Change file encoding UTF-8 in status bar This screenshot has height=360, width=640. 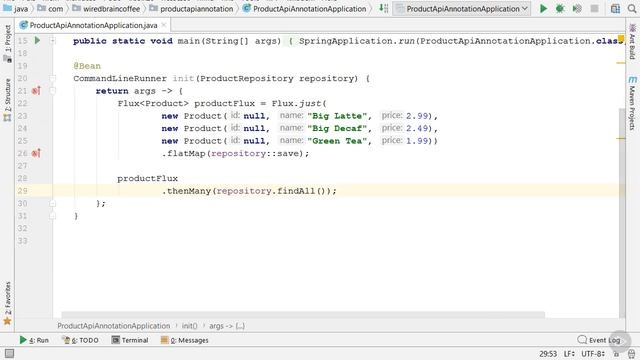point(593,353)
